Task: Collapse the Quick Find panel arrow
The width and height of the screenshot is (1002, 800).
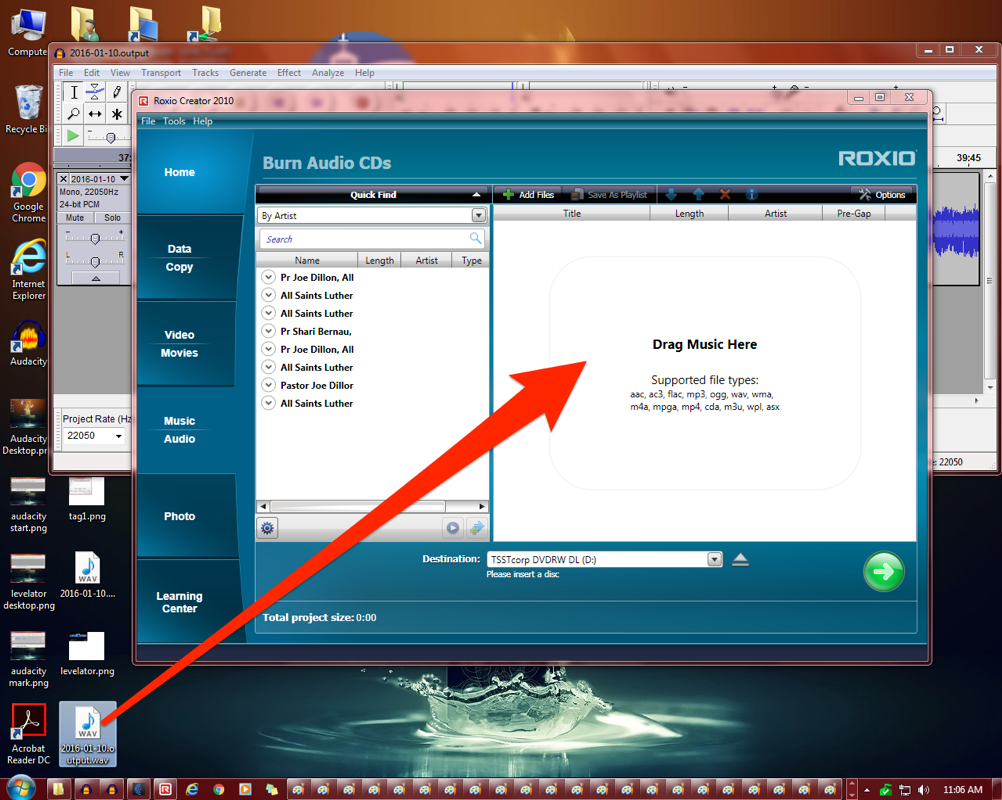Action: click(x=477, y=194)
